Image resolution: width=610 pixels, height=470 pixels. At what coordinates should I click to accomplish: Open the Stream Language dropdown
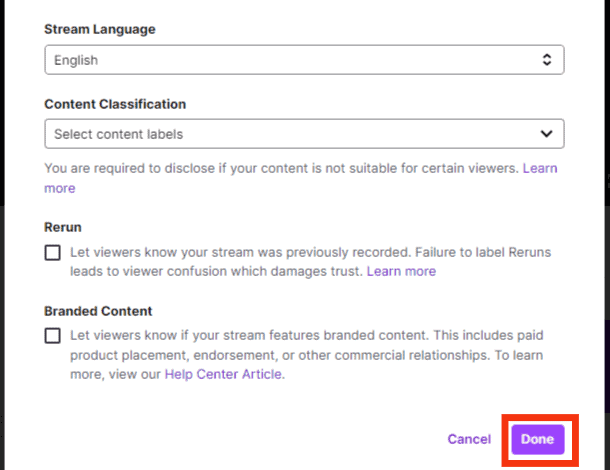point(304,60)
